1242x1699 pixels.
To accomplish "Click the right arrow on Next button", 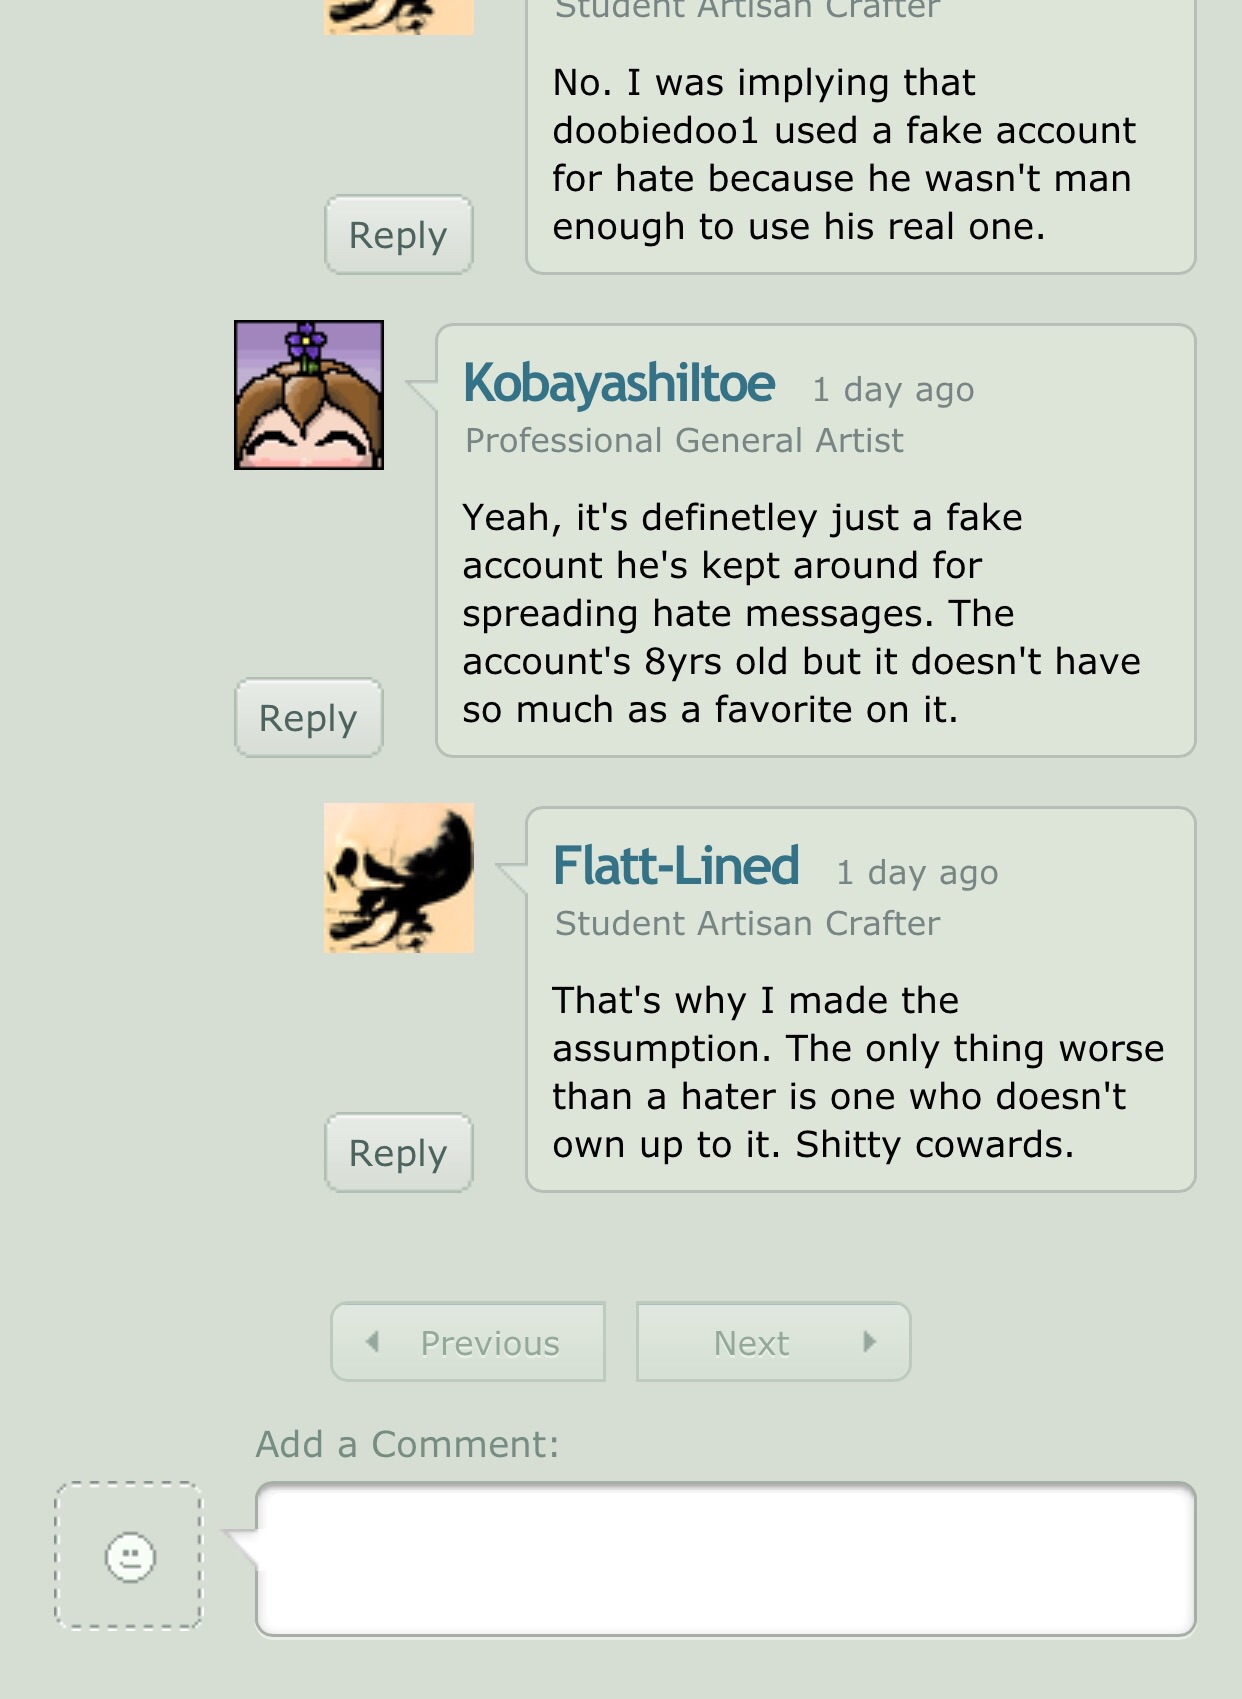I will coord(869,1341).
